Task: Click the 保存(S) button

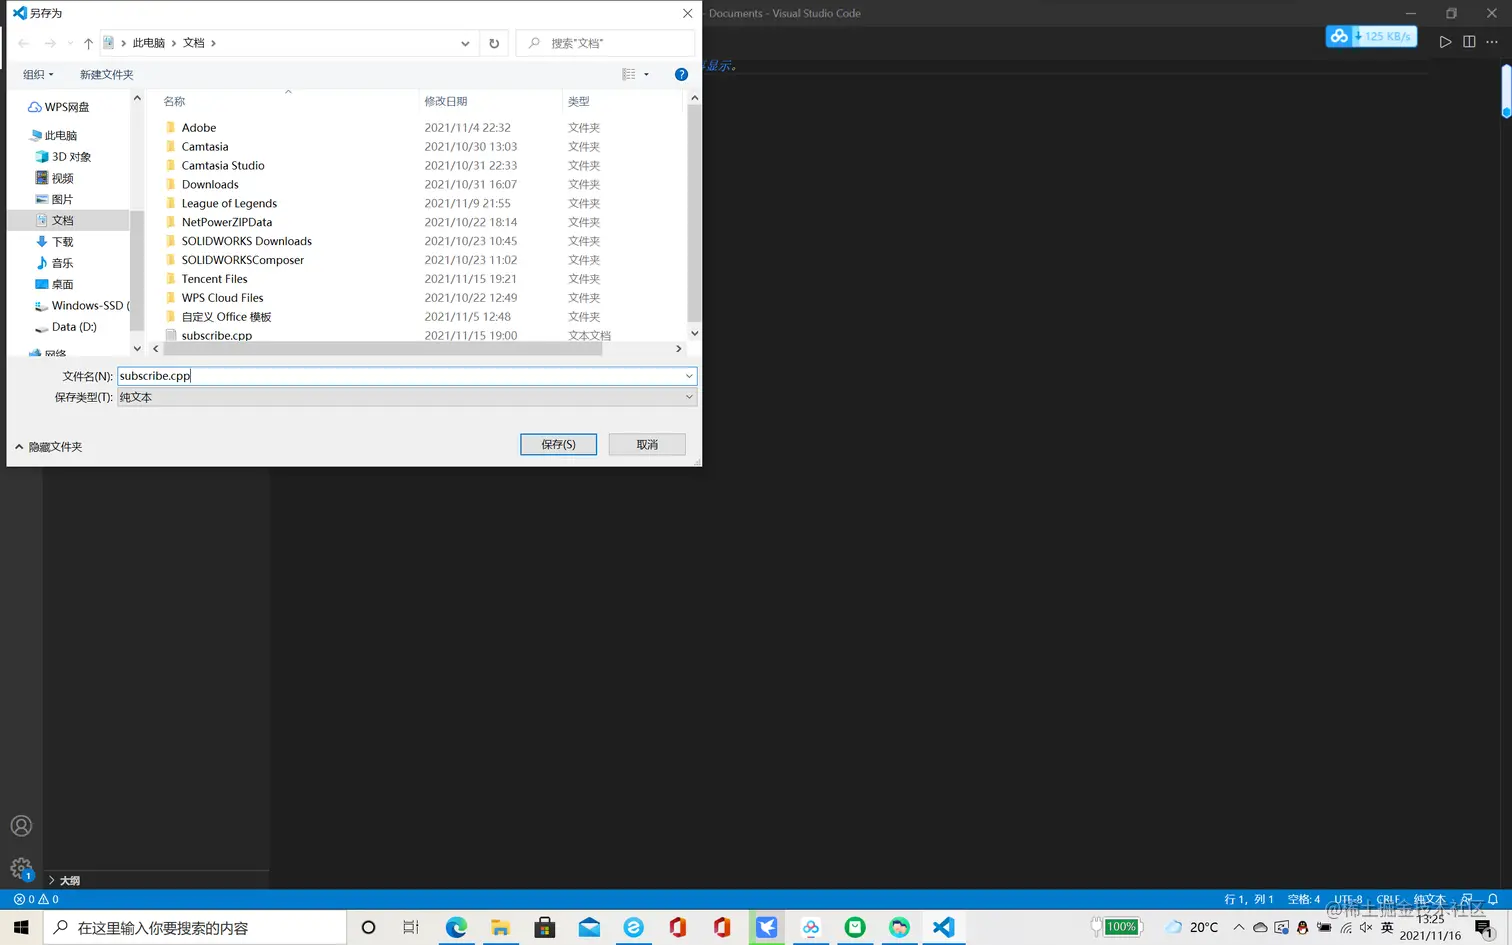Action: pyautogui.click(x=558, y=444)
